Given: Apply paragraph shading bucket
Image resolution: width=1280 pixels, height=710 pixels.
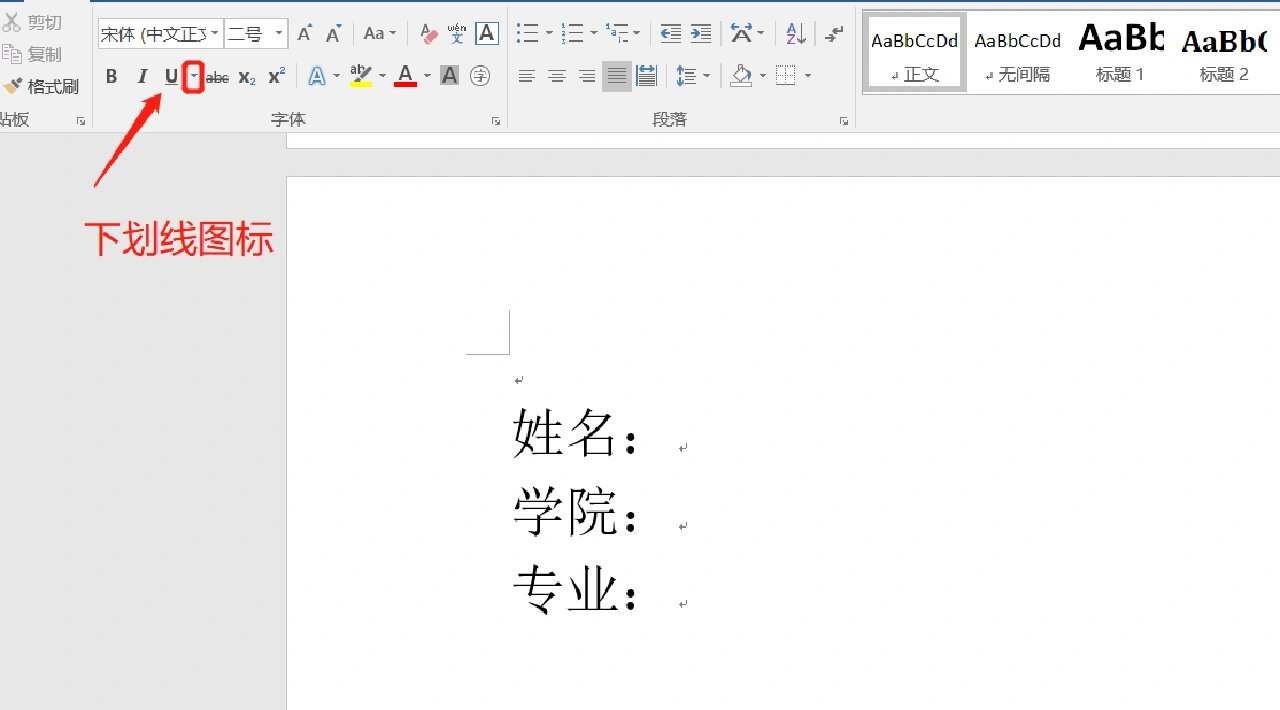Looking at the screenshot, I should [x=741, y=76].
